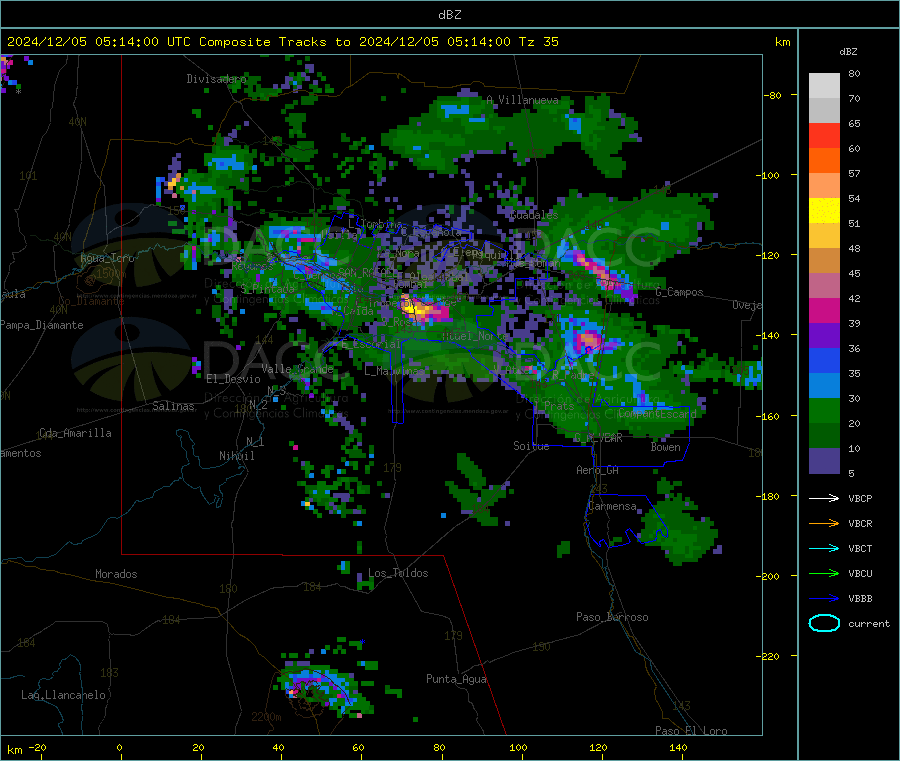The height and width of the screenshot is (761, 900).
Task: Select the 80 dBZ light gray swatch
Action: (824, 86)
